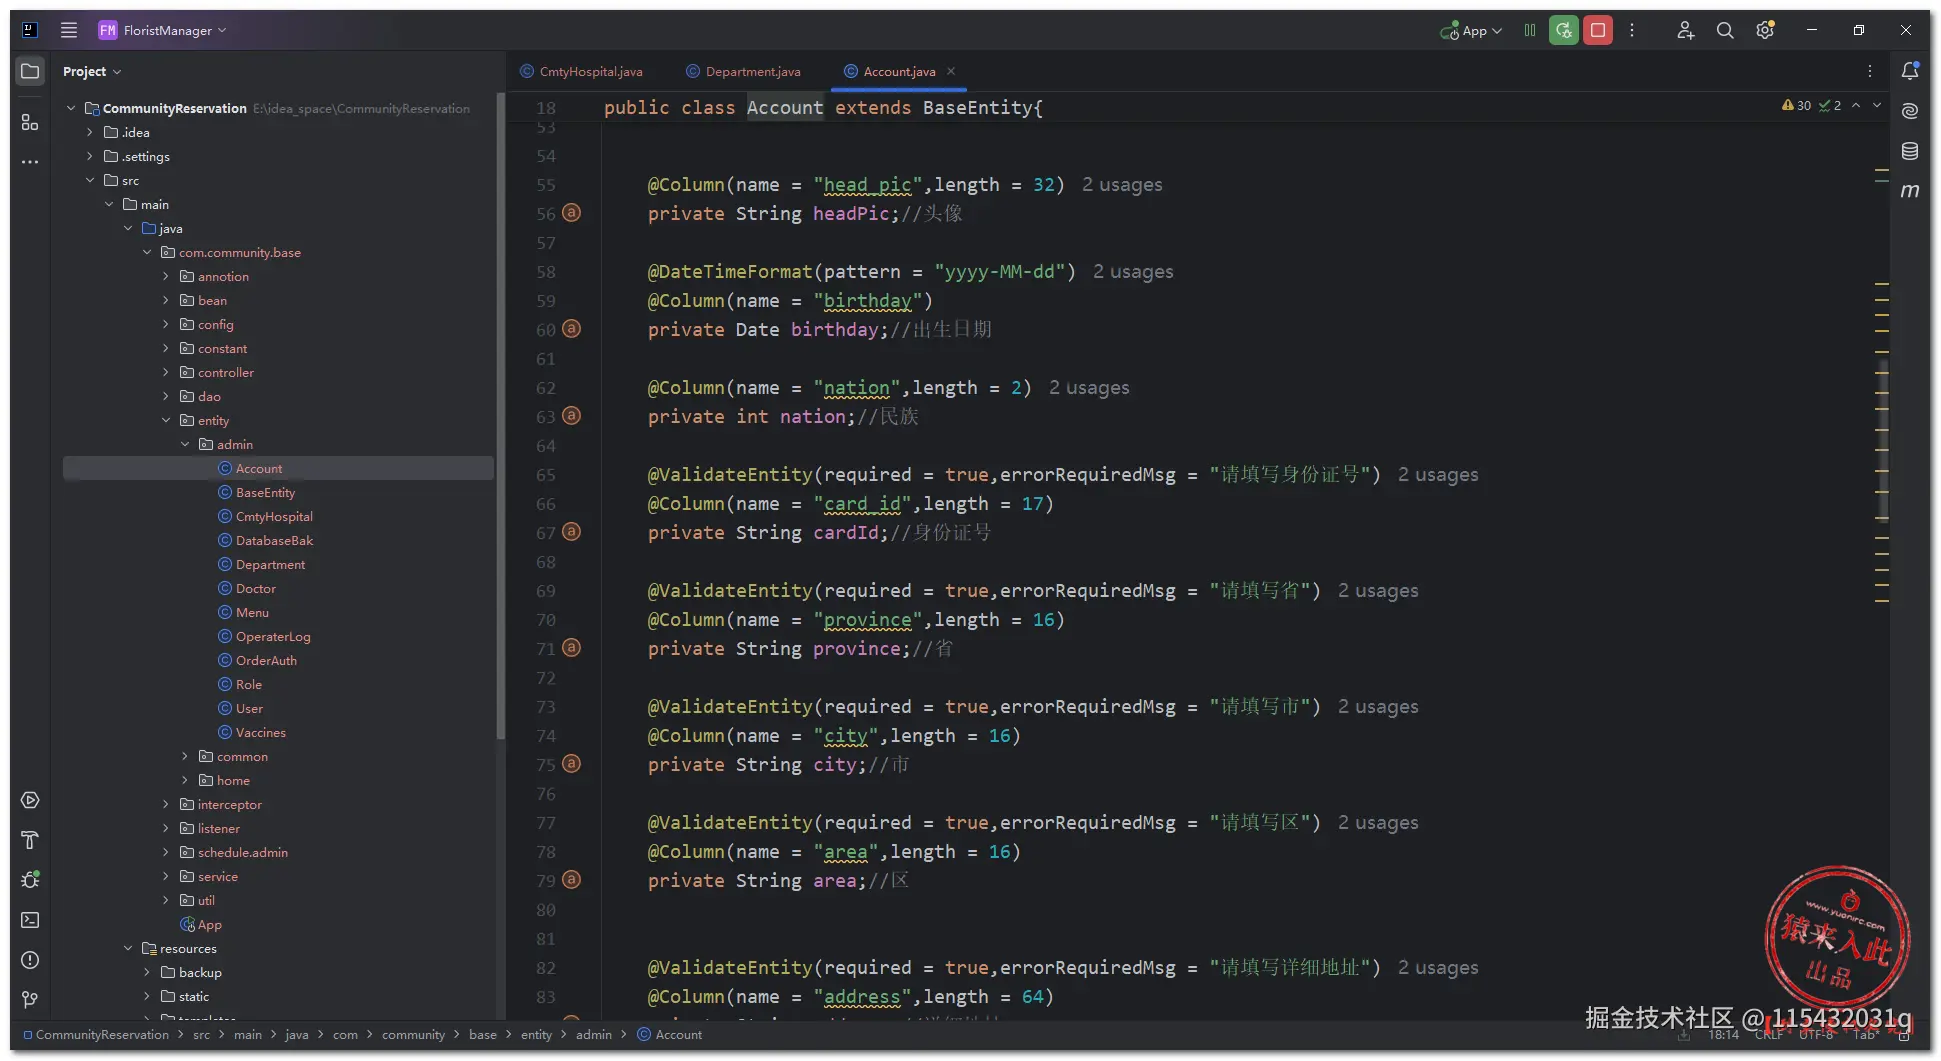Switch to Department.java tab

743,71
